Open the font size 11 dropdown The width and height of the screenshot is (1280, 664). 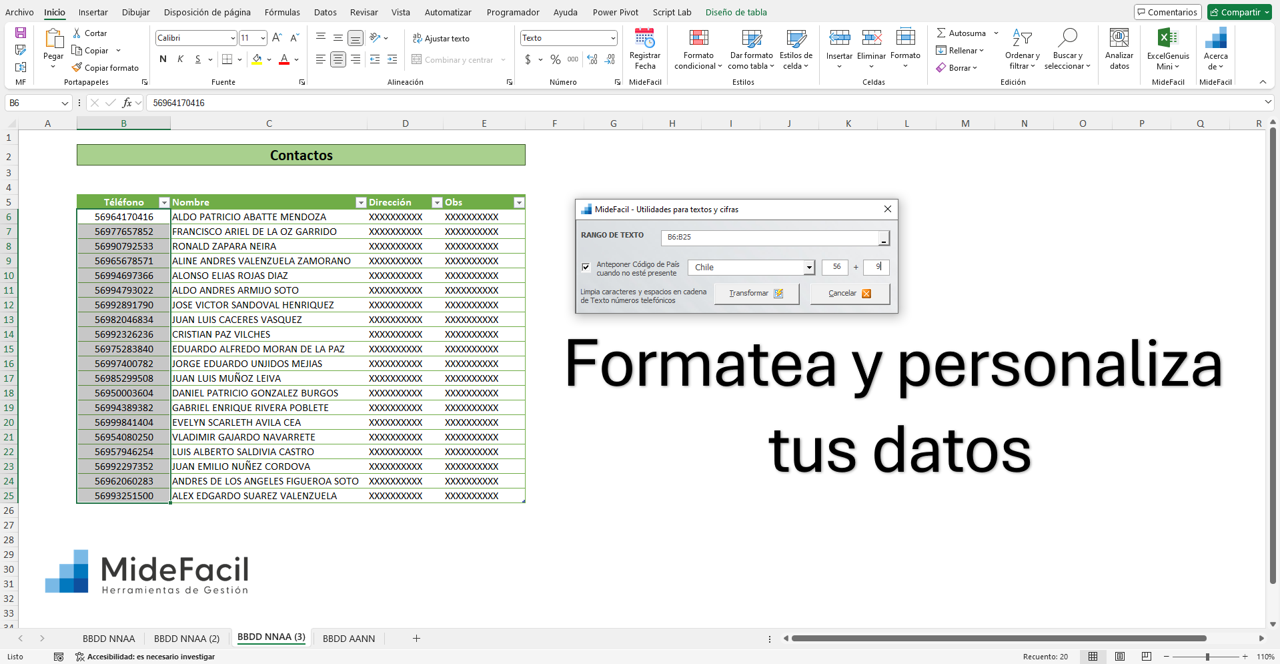pyautogui.click(x=263, y=38)
